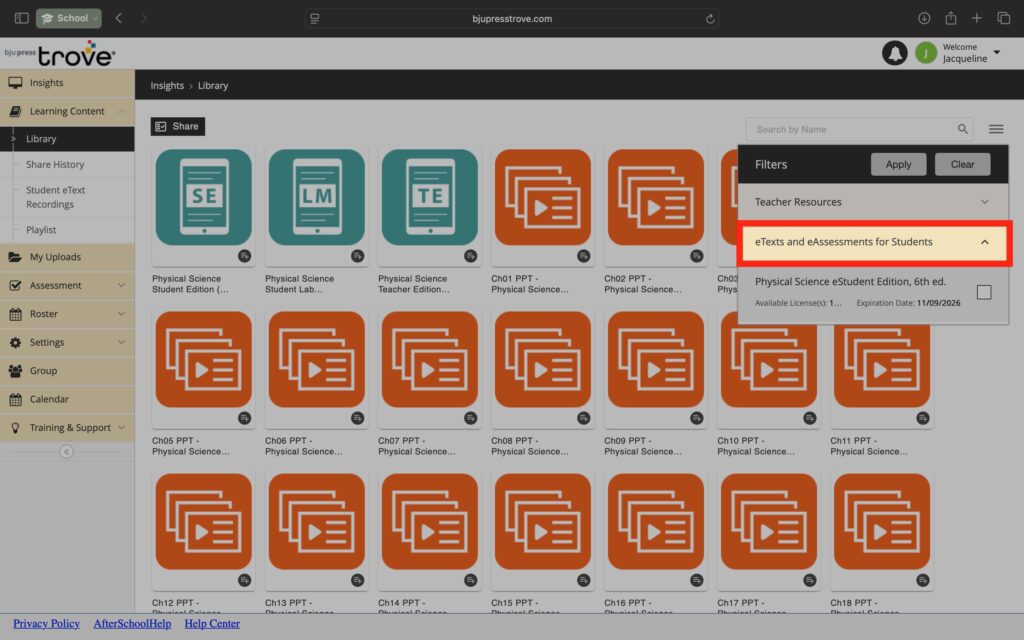Open the Privacy Policy link
This screenshot has height=640, width=1024.
(x=46, y=624)
